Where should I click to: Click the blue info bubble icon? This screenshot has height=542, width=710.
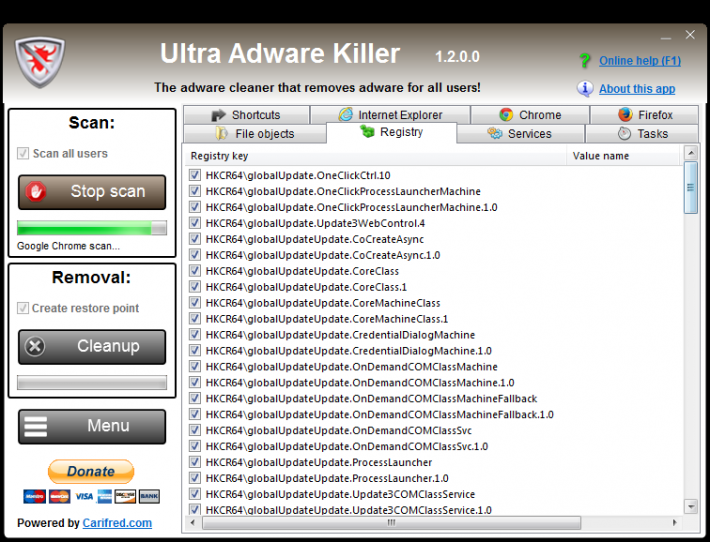(585, 89)
